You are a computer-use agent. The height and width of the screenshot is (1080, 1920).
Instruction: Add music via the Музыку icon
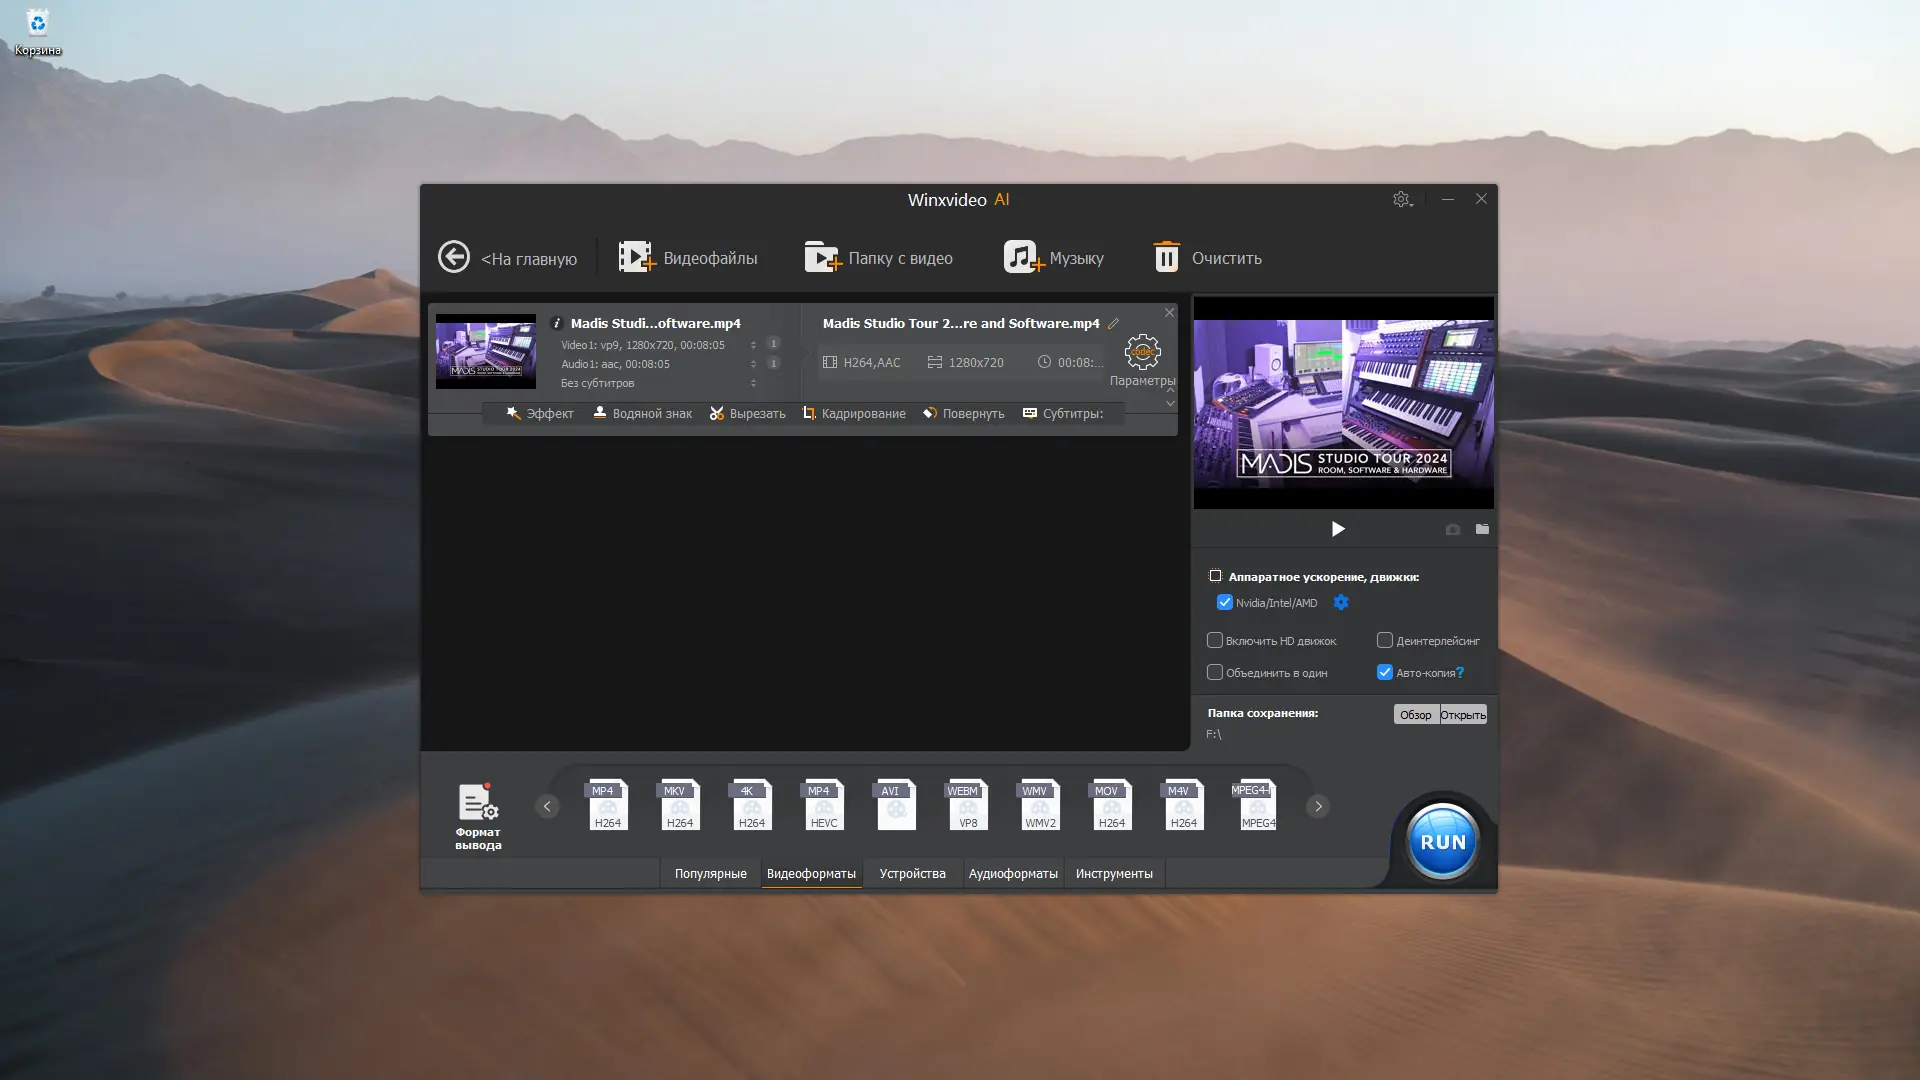[x=1022, y=257]
